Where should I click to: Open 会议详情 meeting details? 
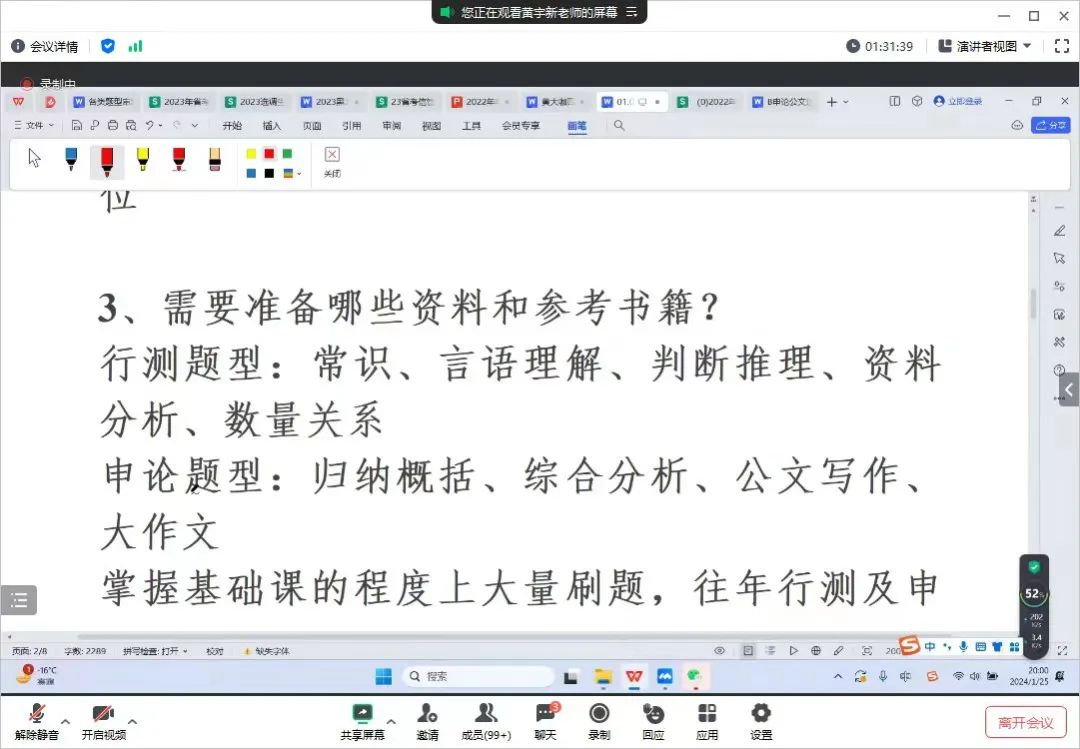45,46
